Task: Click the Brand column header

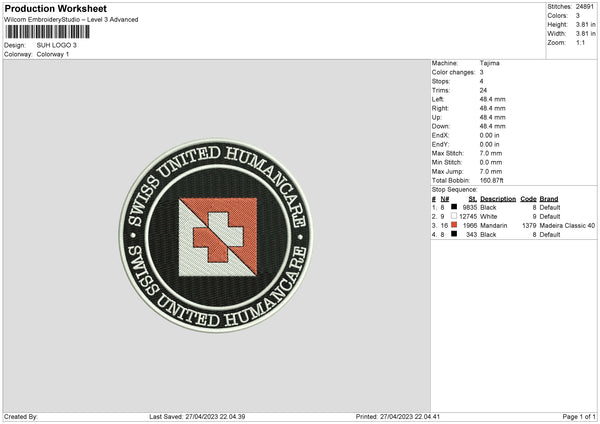Action: pos(549,199)
